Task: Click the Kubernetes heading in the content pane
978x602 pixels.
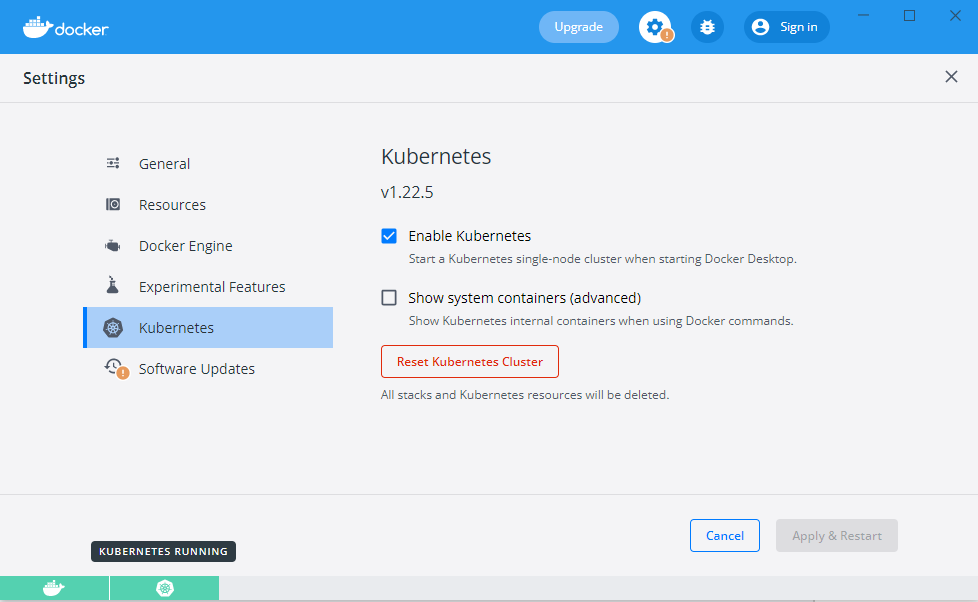Action: click(x=436, y=156)
